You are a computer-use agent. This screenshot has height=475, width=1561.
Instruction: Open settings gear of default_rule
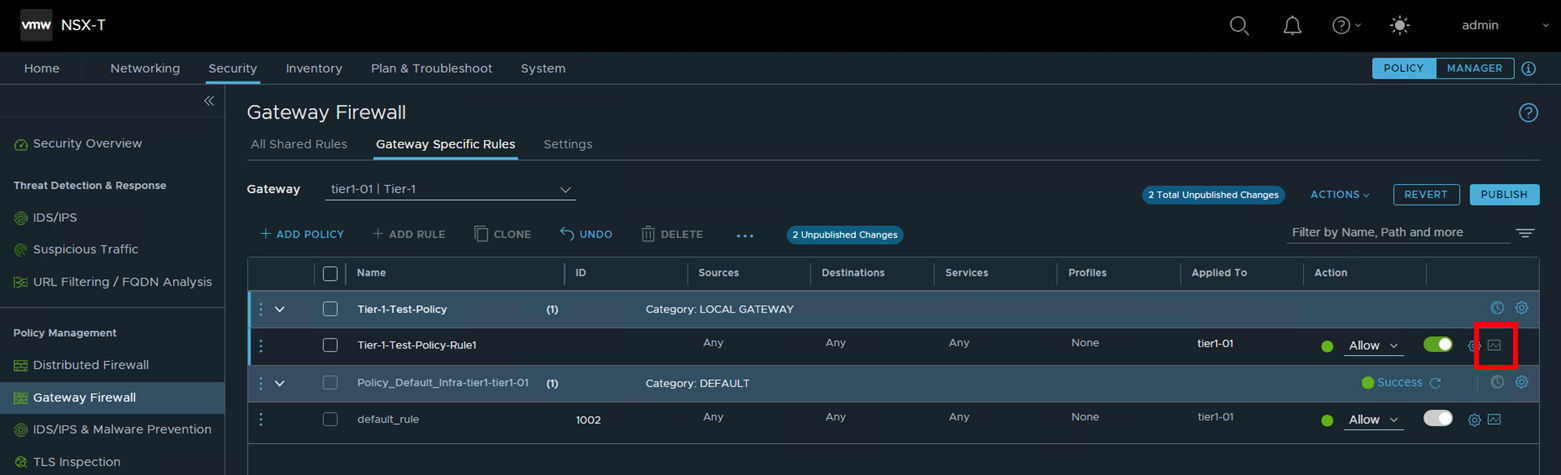pyautogui.click(x=1474, y=420)
